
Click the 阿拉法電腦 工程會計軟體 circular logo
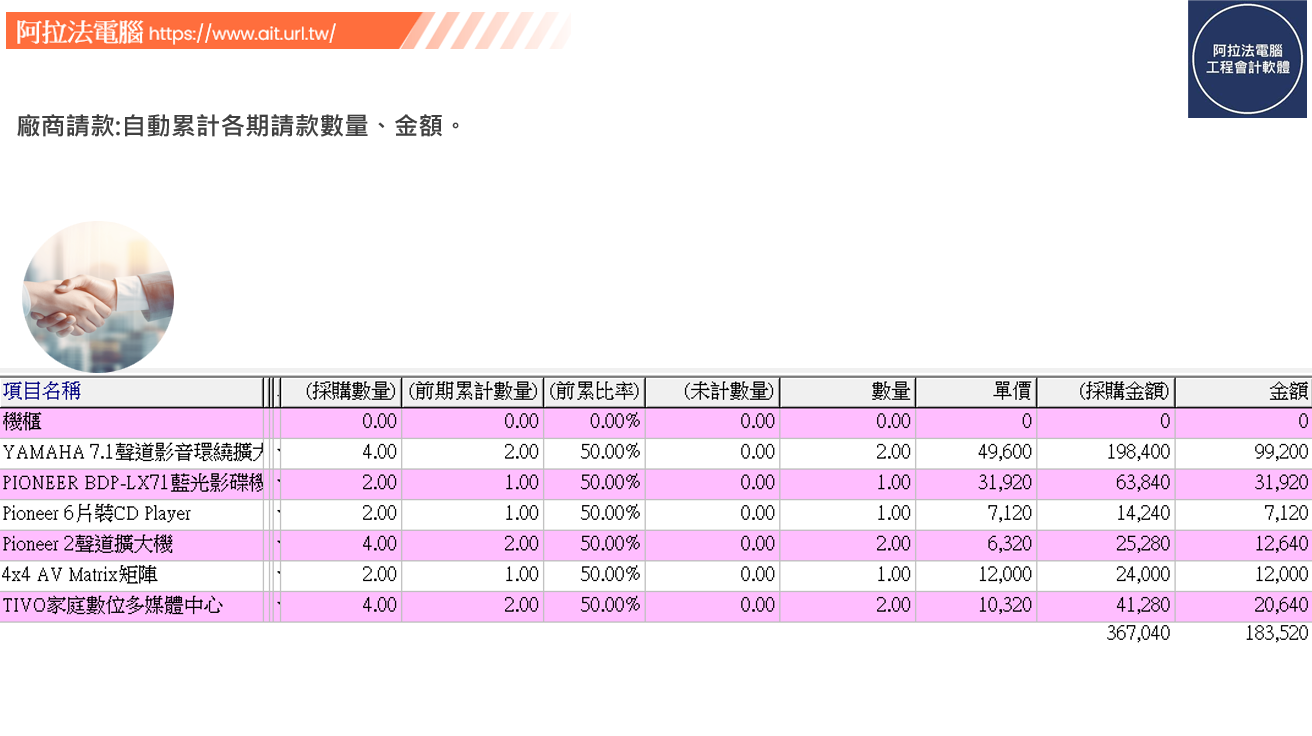point(1247,59)
